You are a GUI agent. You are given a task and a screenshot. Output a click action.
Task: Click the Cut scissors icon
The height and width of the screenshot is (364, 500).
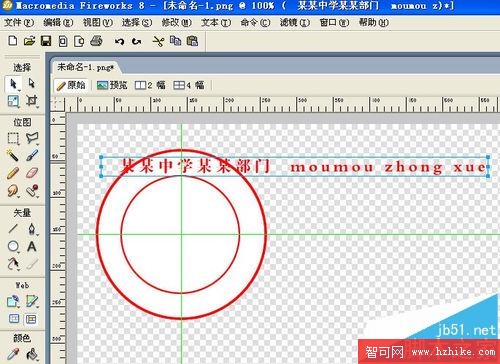[x=158, y=41]
